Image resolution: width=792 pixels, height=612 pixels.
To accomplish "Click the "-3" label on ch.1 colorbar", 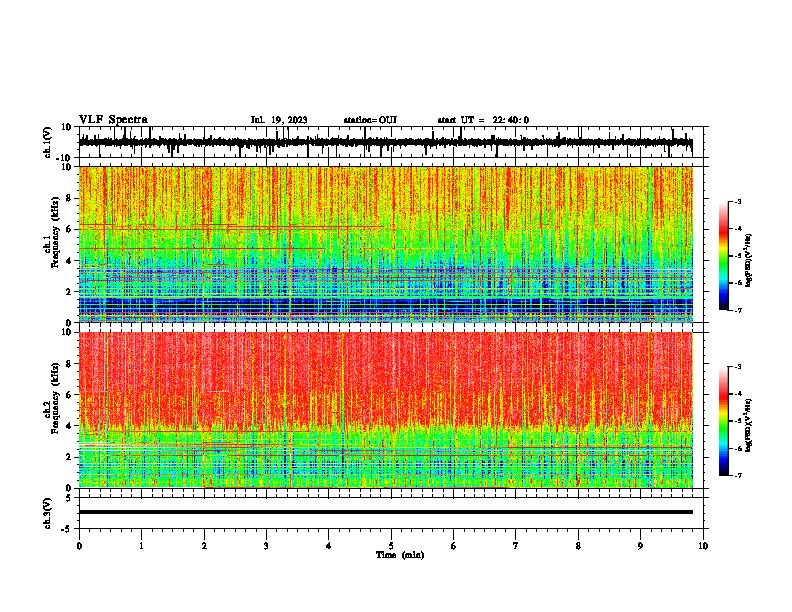I will 737,201.
